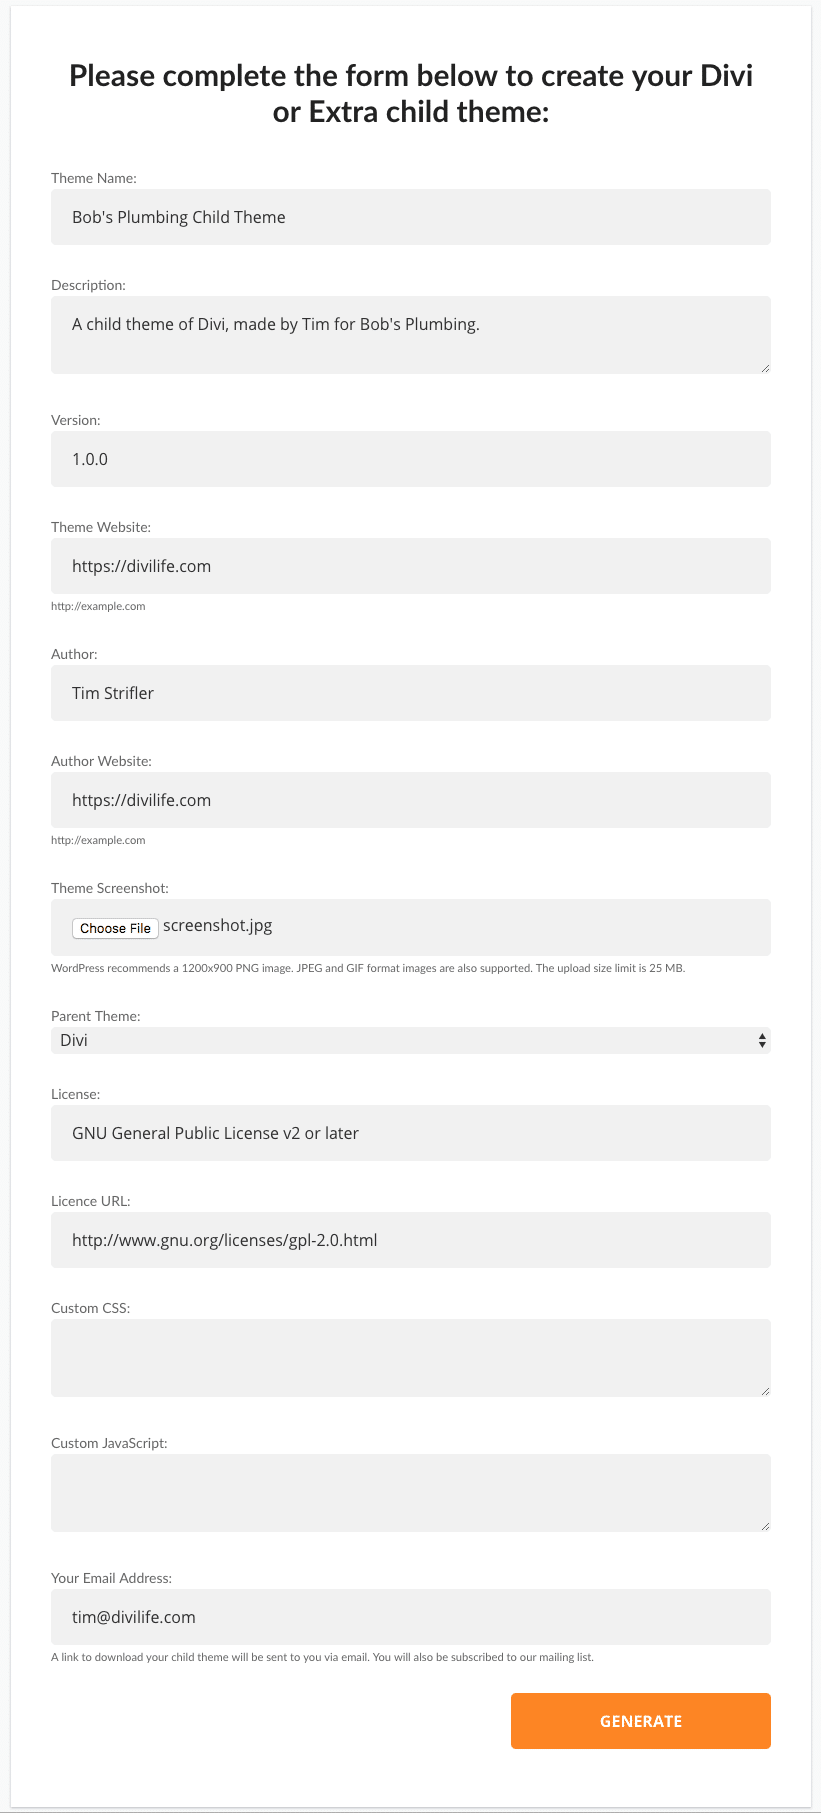The width and height of the screenshot is (821, 1813).
Task: Click the Your Email Address field
Action: (410, 1616)
